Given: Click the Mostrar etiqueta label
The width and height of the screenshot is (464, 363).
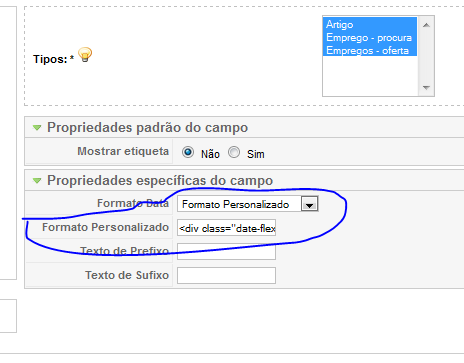Looking at the screenshot, I should [x=123, y=151].
